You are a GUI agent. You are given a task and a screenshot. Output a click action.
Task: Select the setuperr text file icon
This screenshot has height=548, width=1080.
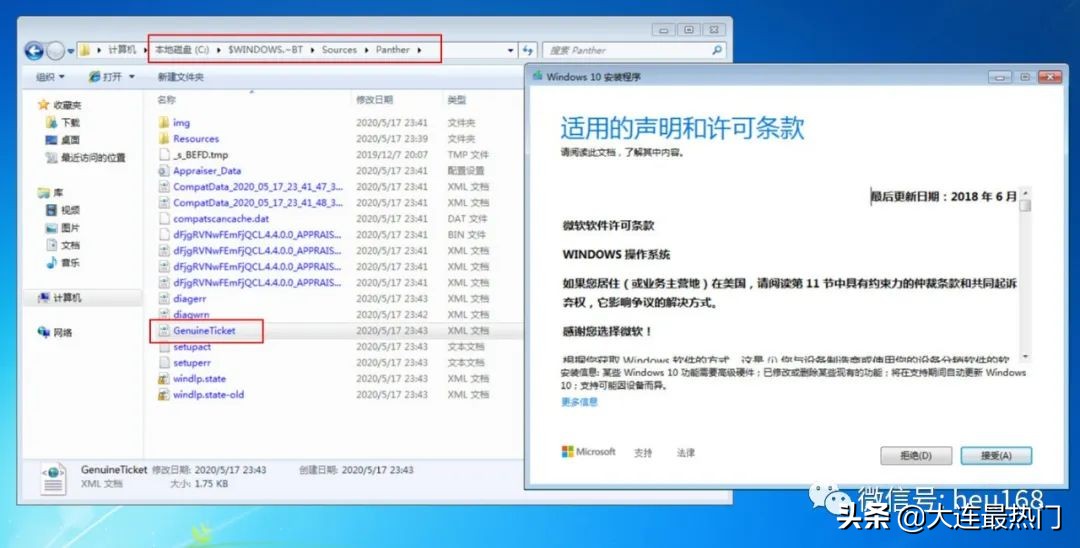(164, 363)
